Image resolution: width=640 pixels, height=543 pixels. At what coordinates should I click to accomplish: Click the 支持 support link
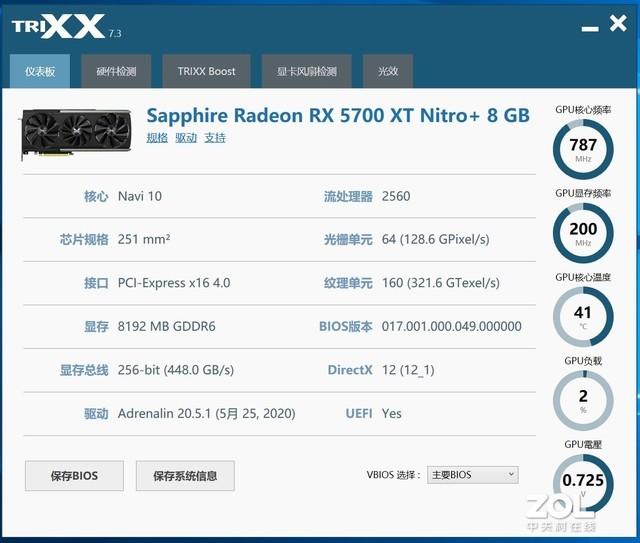(x=215, y=138)
